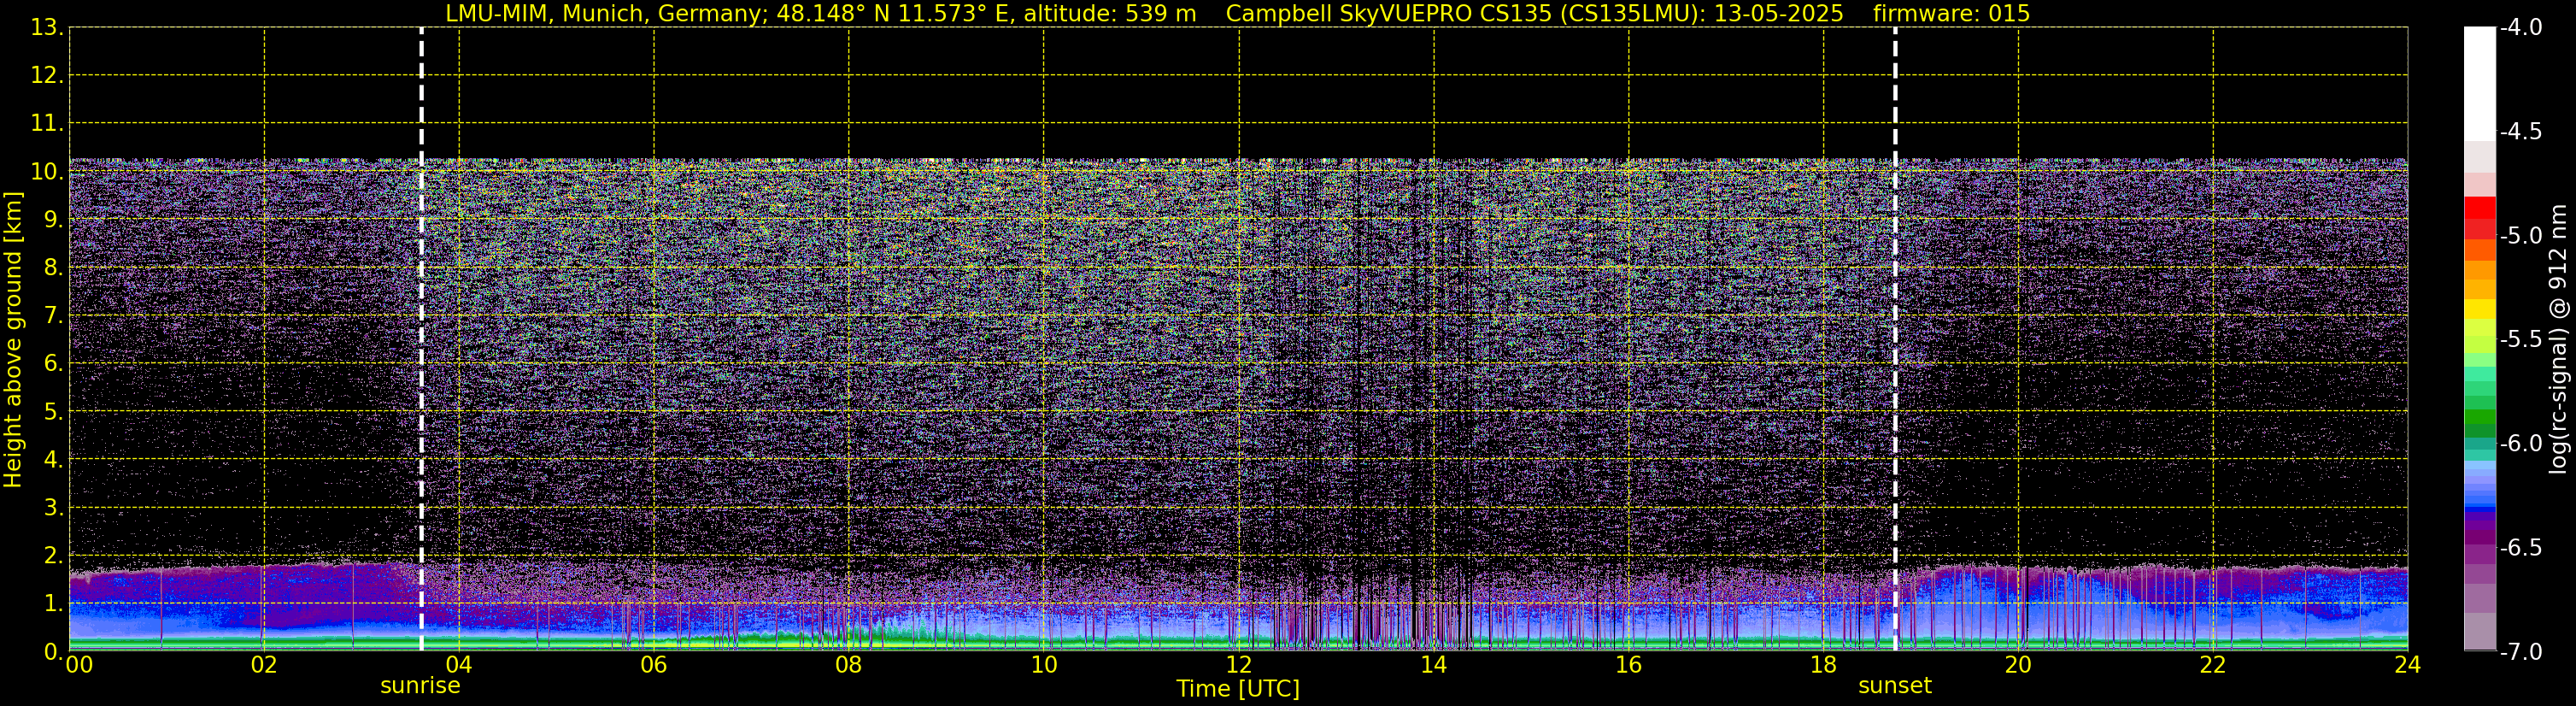Click the 'firmware: 015' text
Viewport: 2576px width, 706px height.
coord(1951,14)
